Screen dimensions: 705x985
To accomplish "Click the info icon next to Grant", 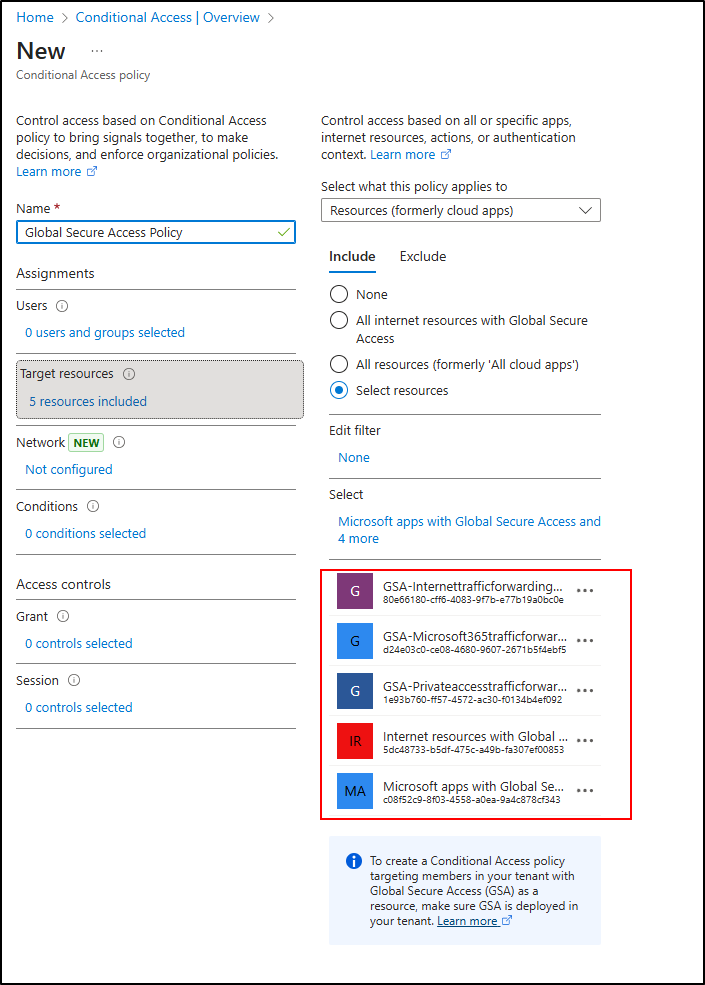I will tap(63, 617).
